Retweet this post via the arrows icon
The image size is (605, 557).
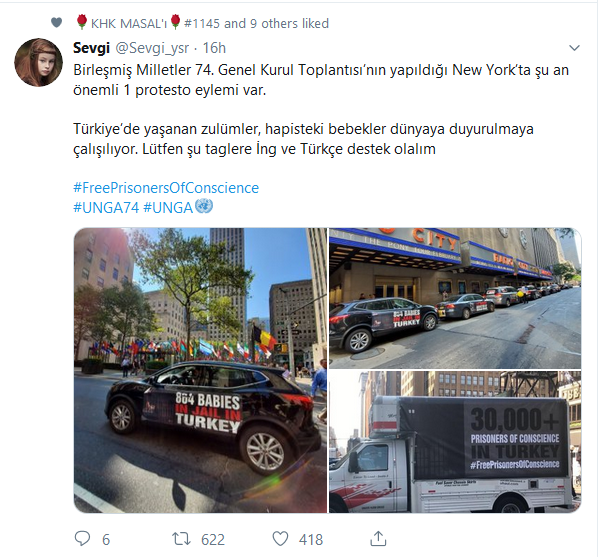click(x=181, y=538)
